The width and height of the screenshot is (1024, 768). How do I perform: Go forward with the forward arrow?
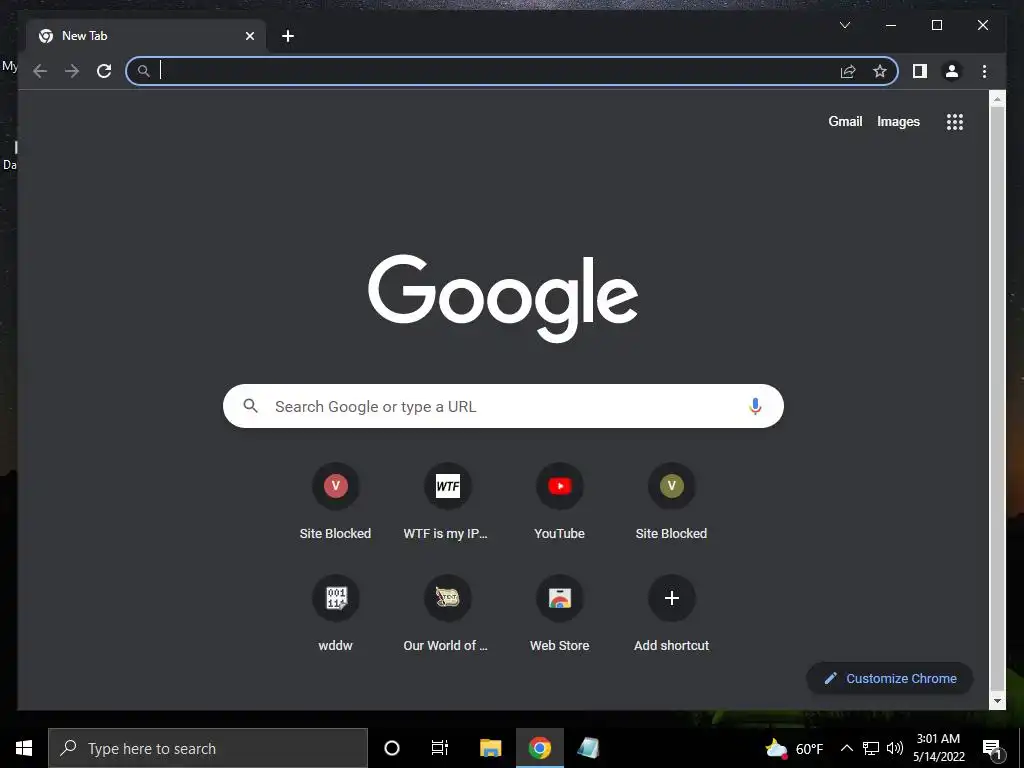point(72,71)
